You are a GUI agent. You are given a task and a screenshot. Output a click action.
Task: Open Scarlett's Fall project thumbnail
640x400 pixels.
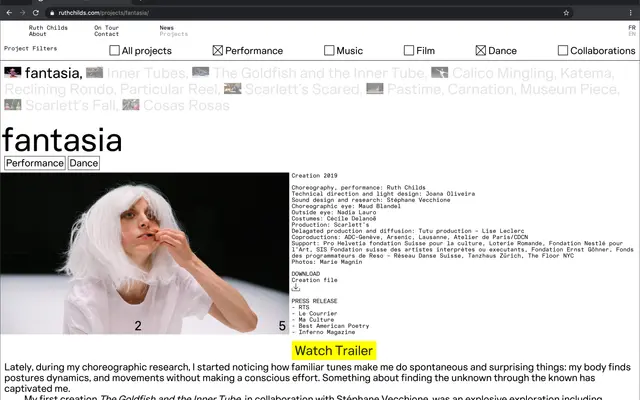(13, 105)
